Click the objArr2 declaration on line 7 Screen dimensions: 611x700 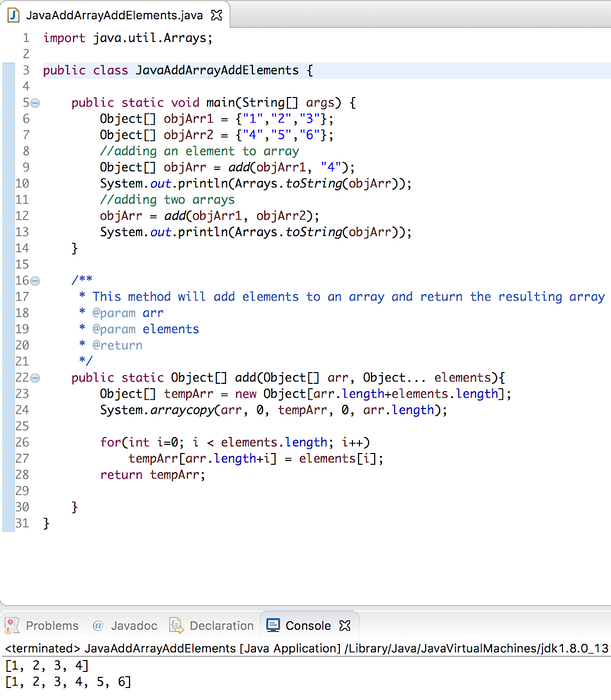click(216, 135)
